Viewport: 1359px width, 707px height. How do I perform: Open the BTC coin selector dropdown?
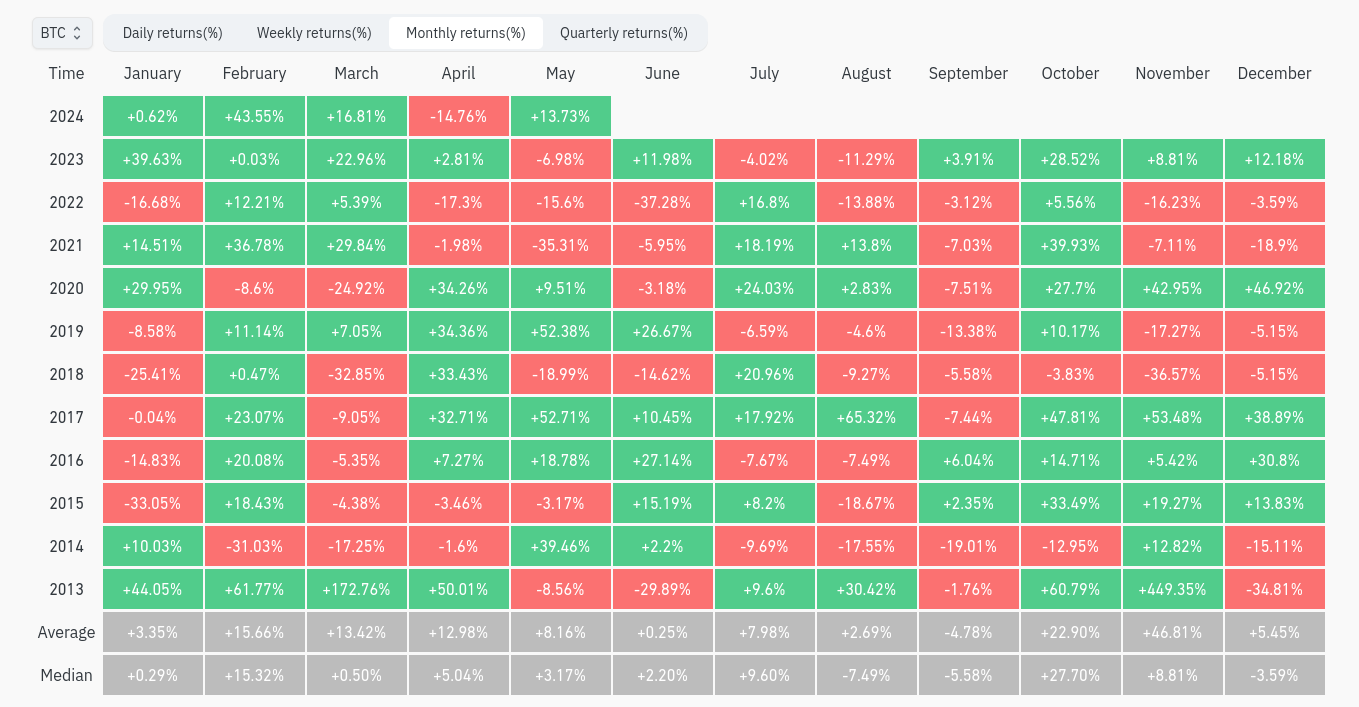coord(63,33)
